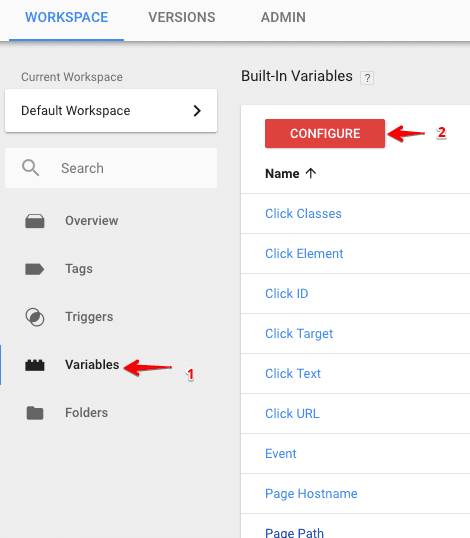Open the Click URL variable
This screenshot has width=470, height=538.
point(292,414)
